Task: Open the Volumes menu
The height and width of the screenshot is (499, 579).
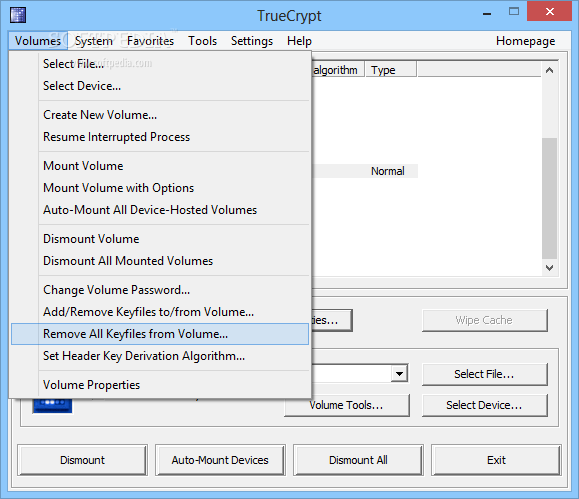Action: click(x=38, y=41)
